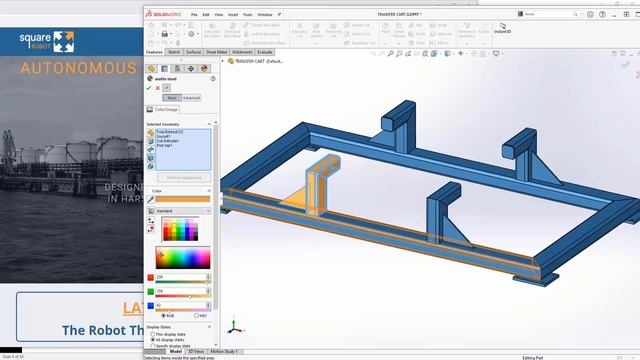Select the surfaces filter icon in Selected Geometry
Image resolution: width=640 pixels, height=360 pixels.
[151, 150]
